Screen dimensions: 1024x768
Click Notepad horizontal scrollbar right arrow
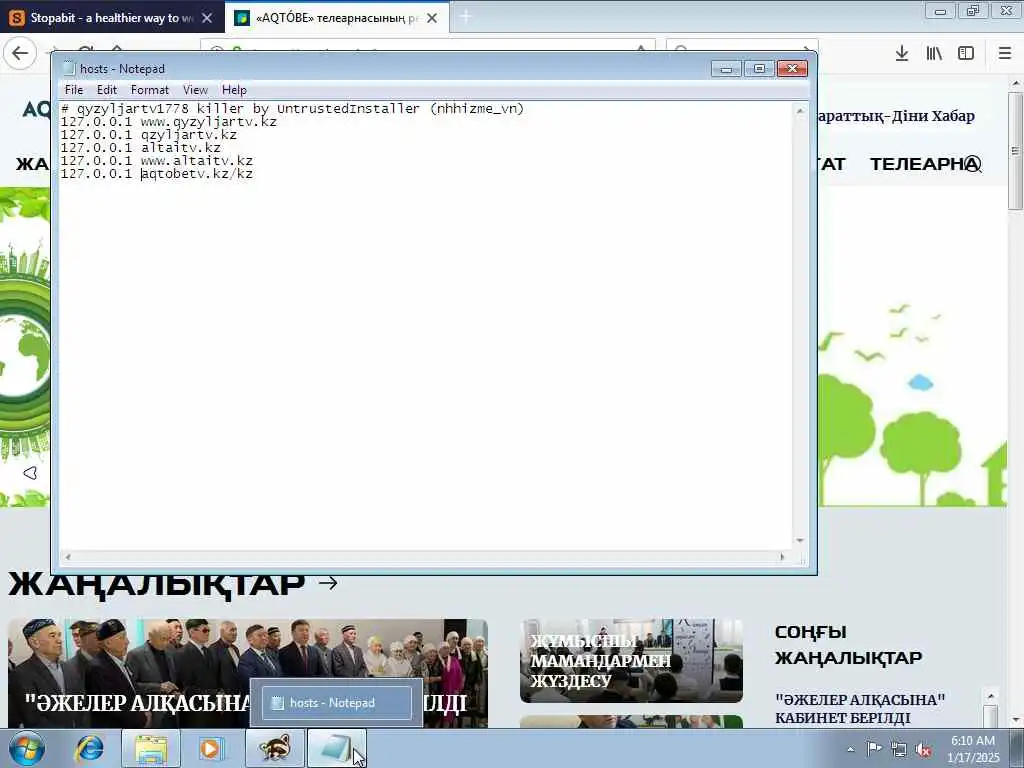click(x=782, y=557)
